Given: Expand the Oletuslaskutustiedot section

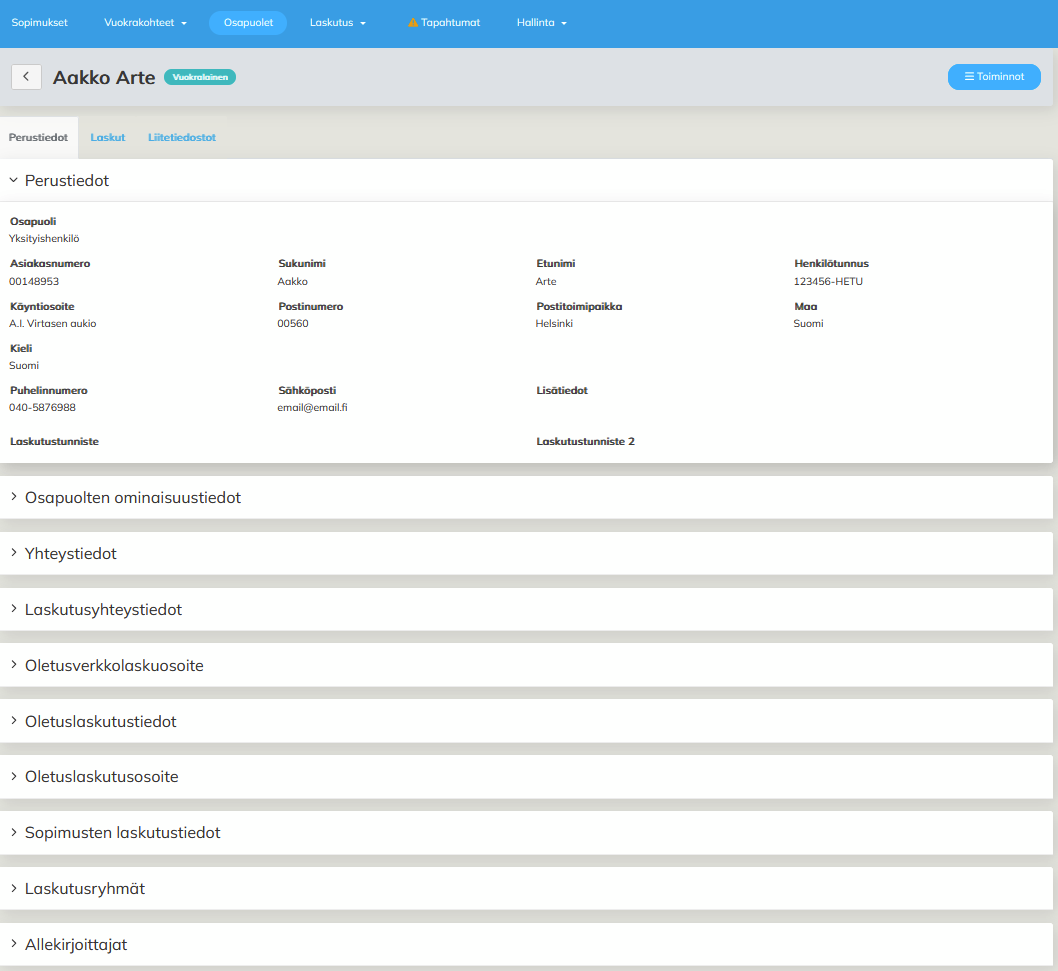Looking at the screenshot, I should (x=100, y=722).
